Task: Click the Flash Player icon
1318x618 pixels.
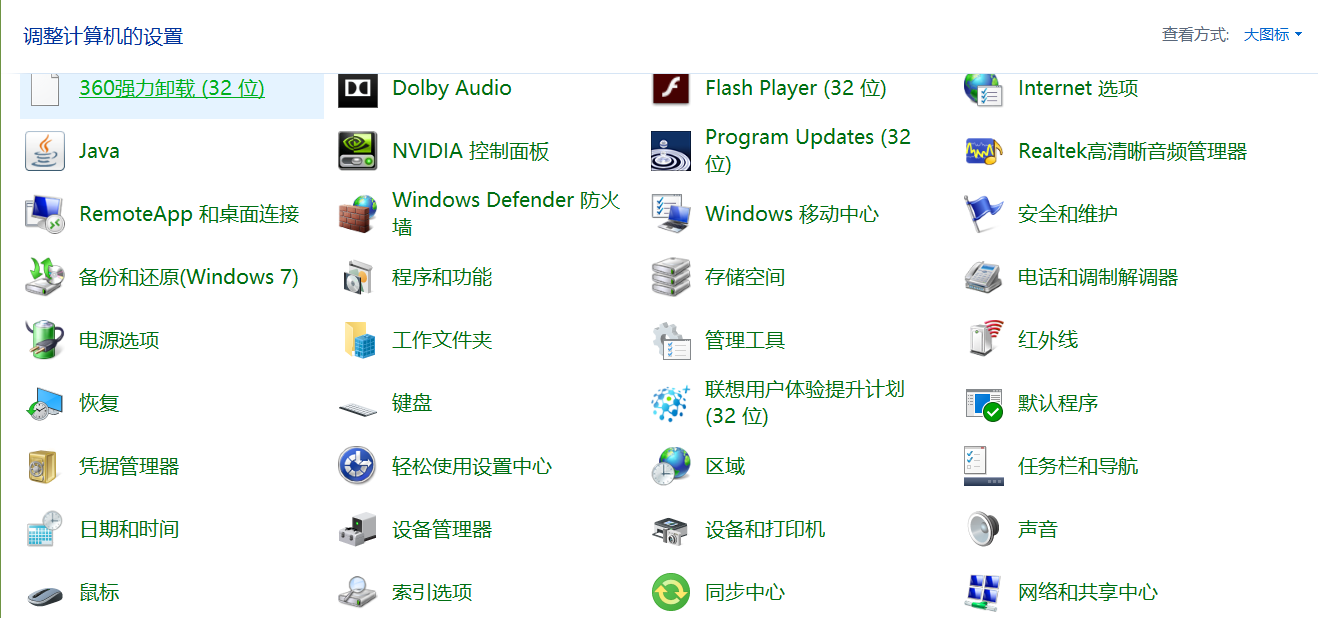Action: click(x=670, y=88)
